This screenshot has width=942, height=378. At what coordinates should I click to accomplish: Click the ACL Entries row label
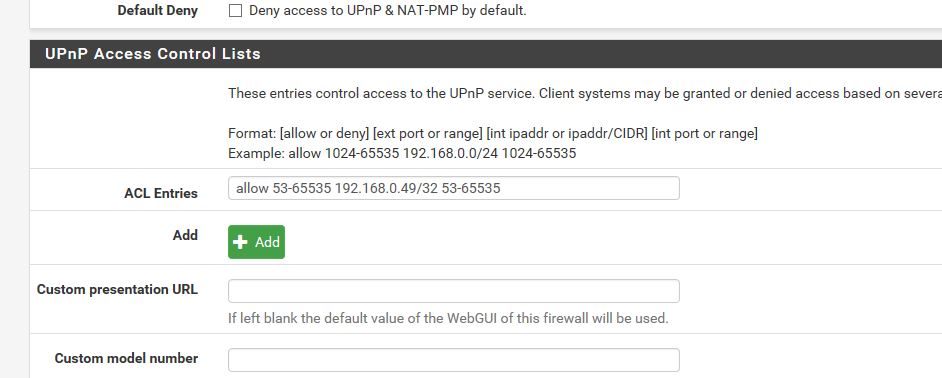(x=161, y=193)
